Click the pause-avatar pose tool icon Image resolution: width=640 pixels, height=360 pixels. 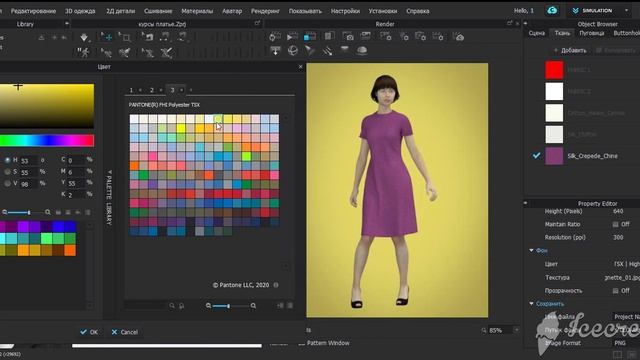click(83, 52)
